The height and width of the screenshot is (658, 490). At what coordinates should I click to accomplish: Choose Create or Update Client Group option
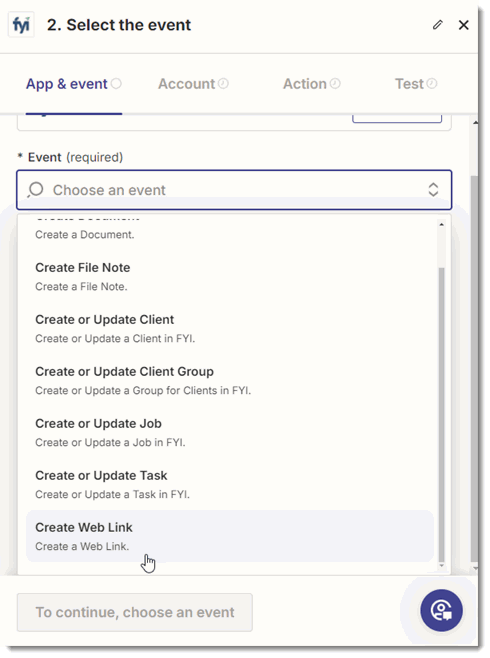(230, 381)
